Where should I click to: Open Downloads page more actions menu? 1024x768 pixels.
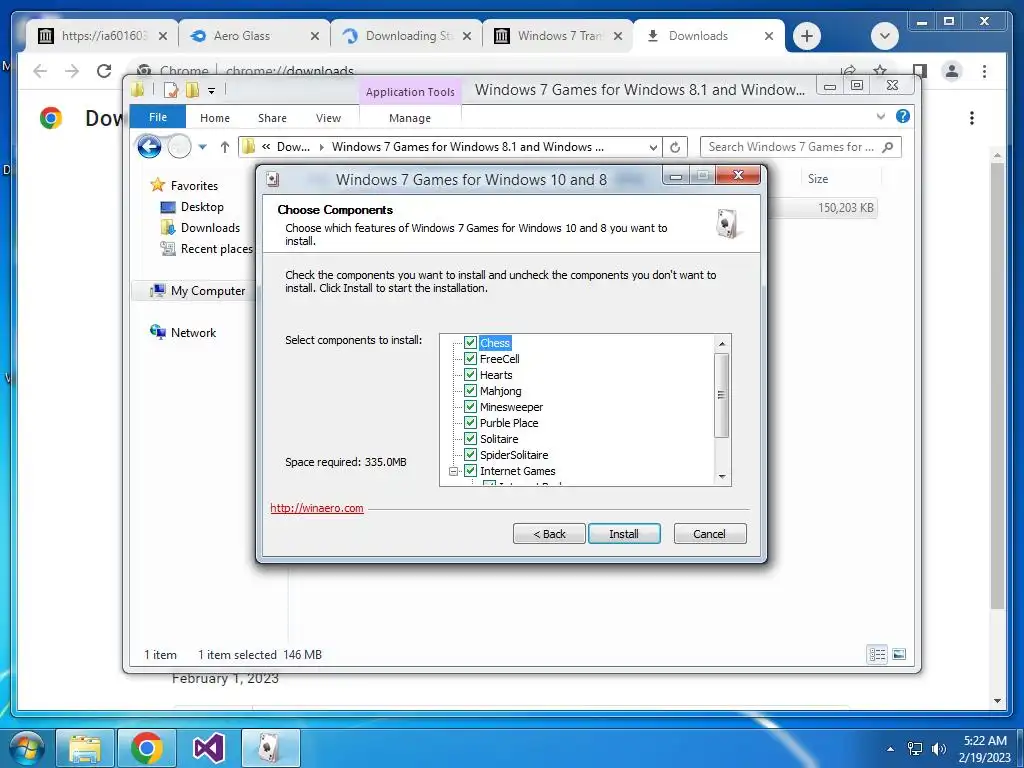coord(972,118)
